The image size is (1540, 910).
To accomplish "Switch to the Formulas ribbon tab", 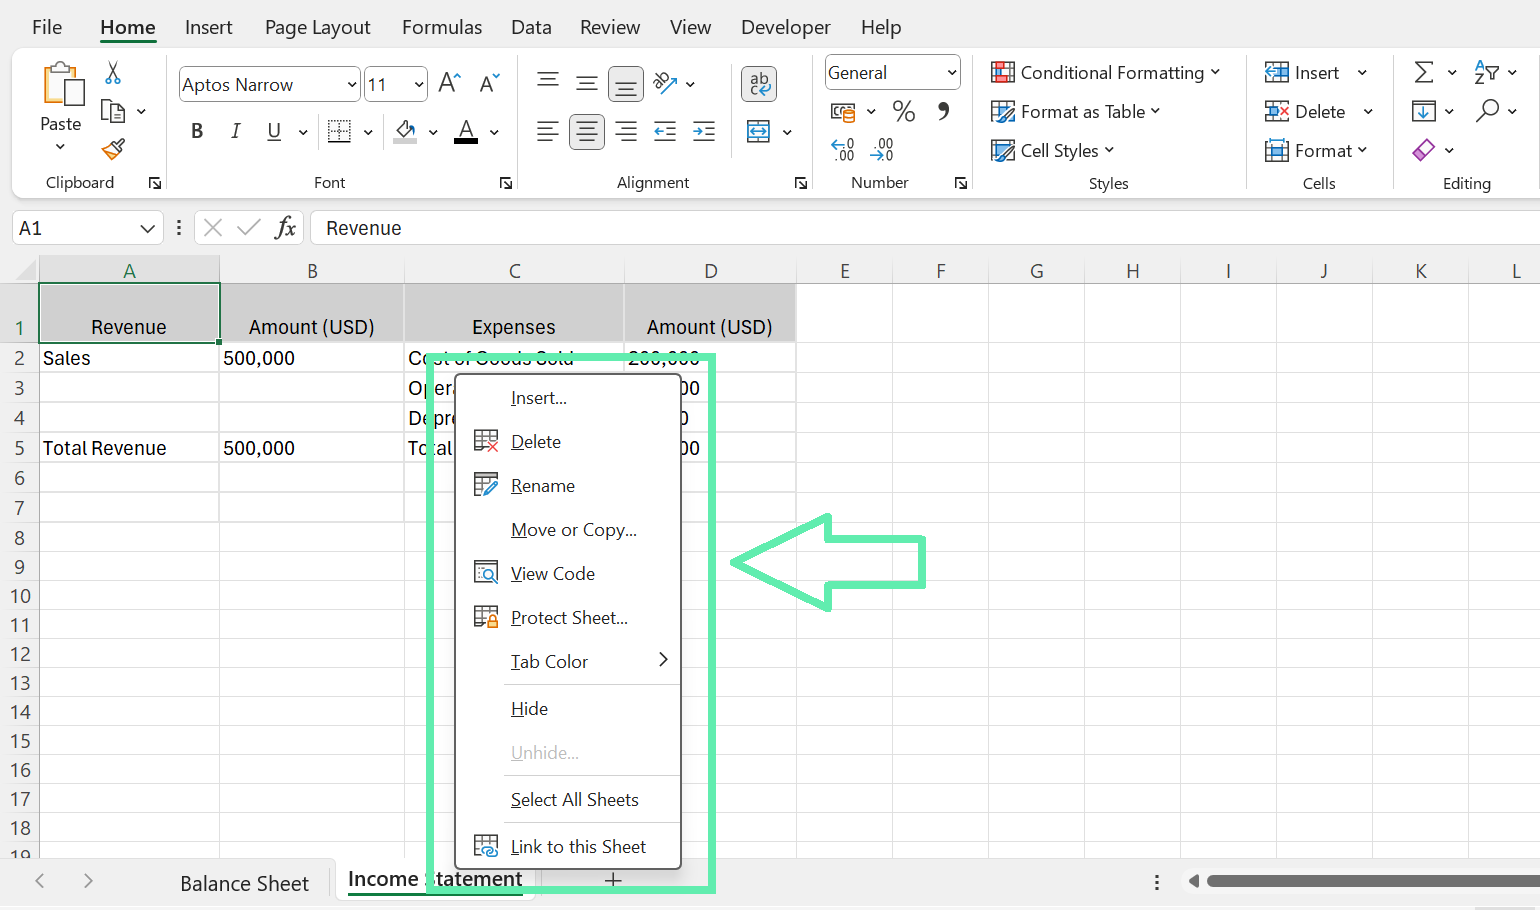I will point(442,27).
